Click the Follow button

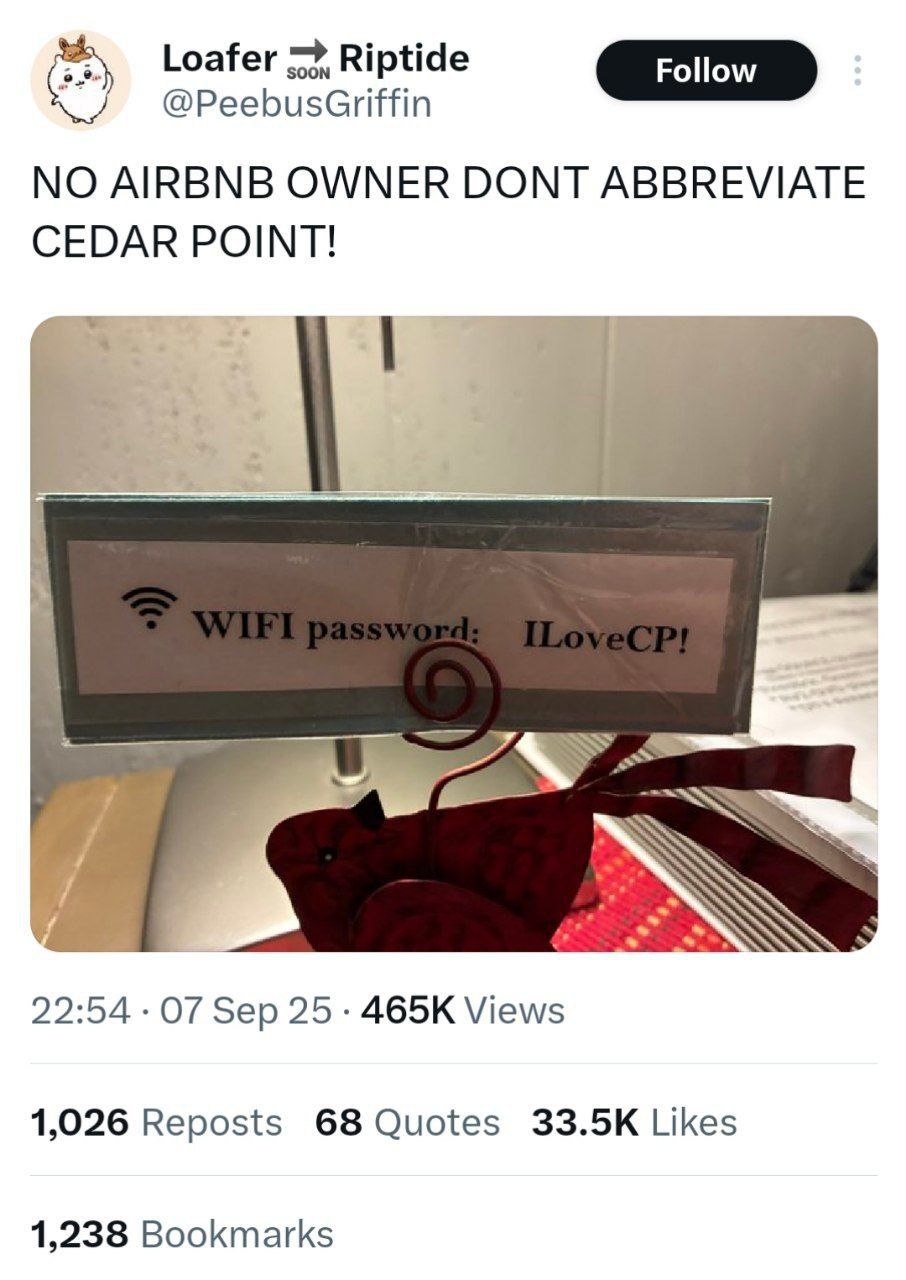707,70
